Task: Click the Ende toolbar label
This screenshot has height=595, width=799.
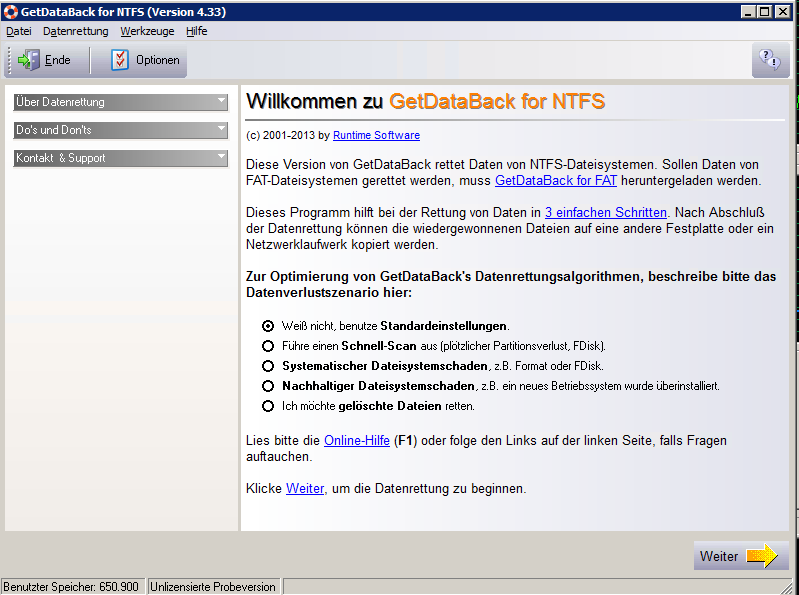Action: 58,60
